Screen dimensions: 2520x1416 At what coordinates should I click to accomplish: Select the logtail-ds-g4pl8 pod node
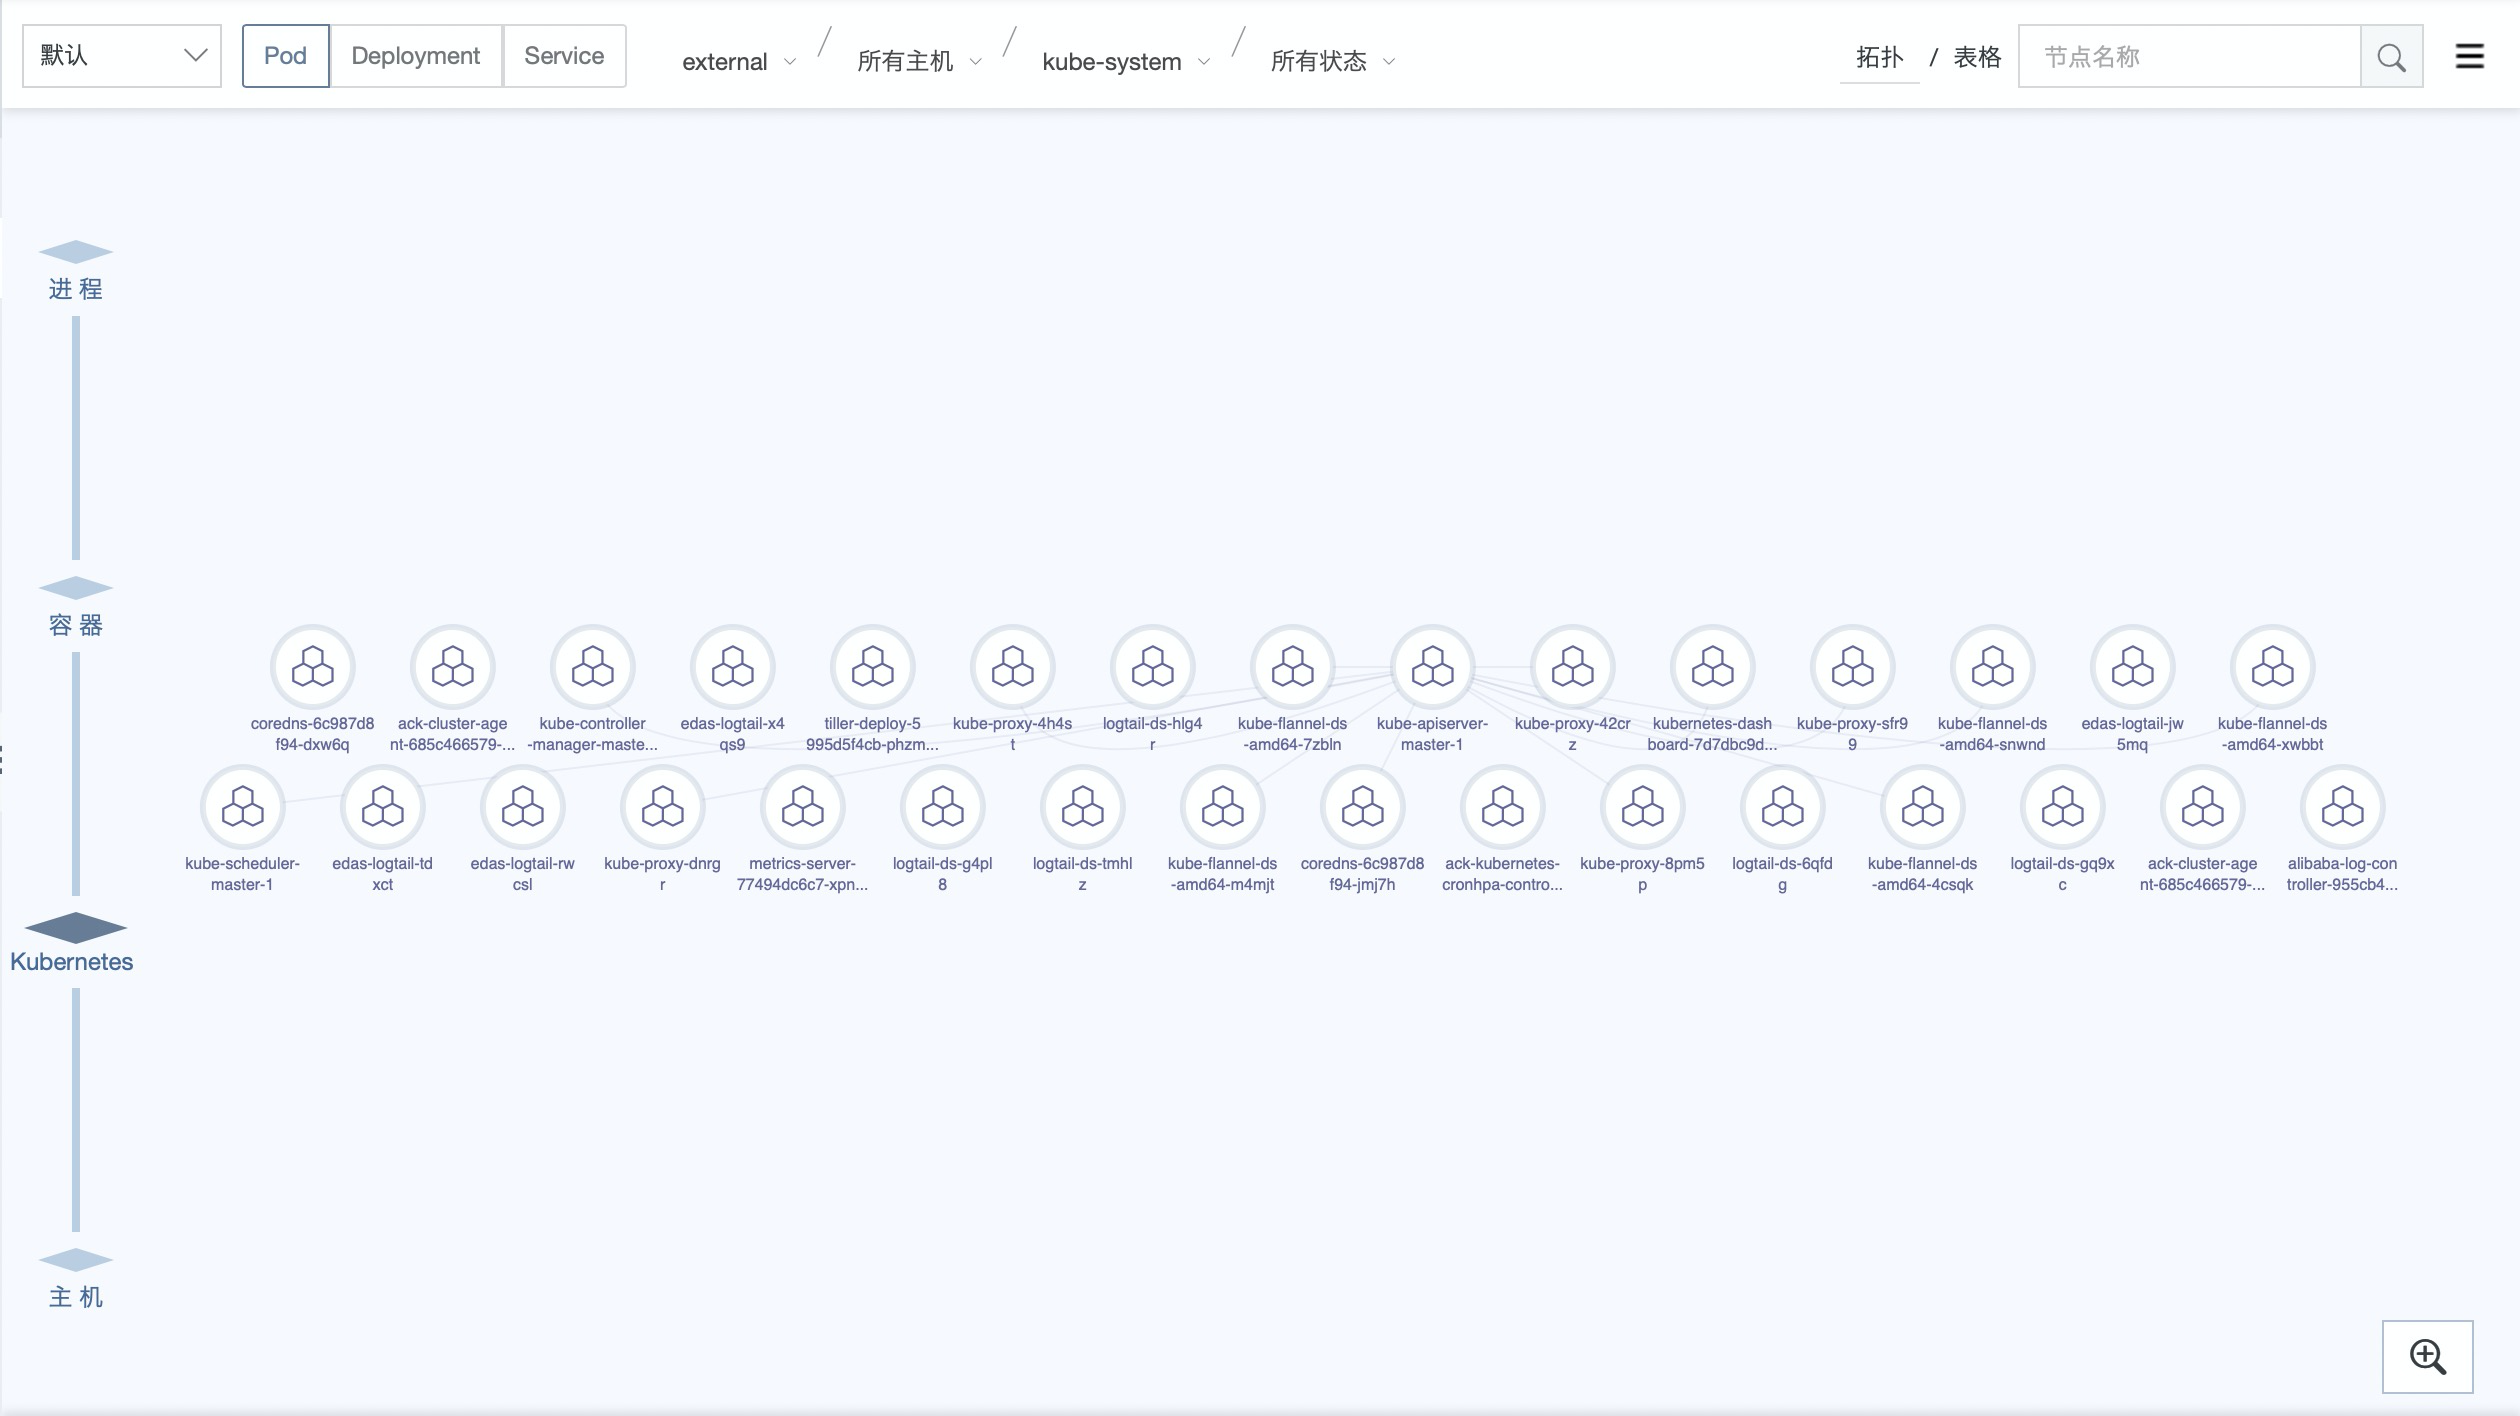[x=943, y=807]
